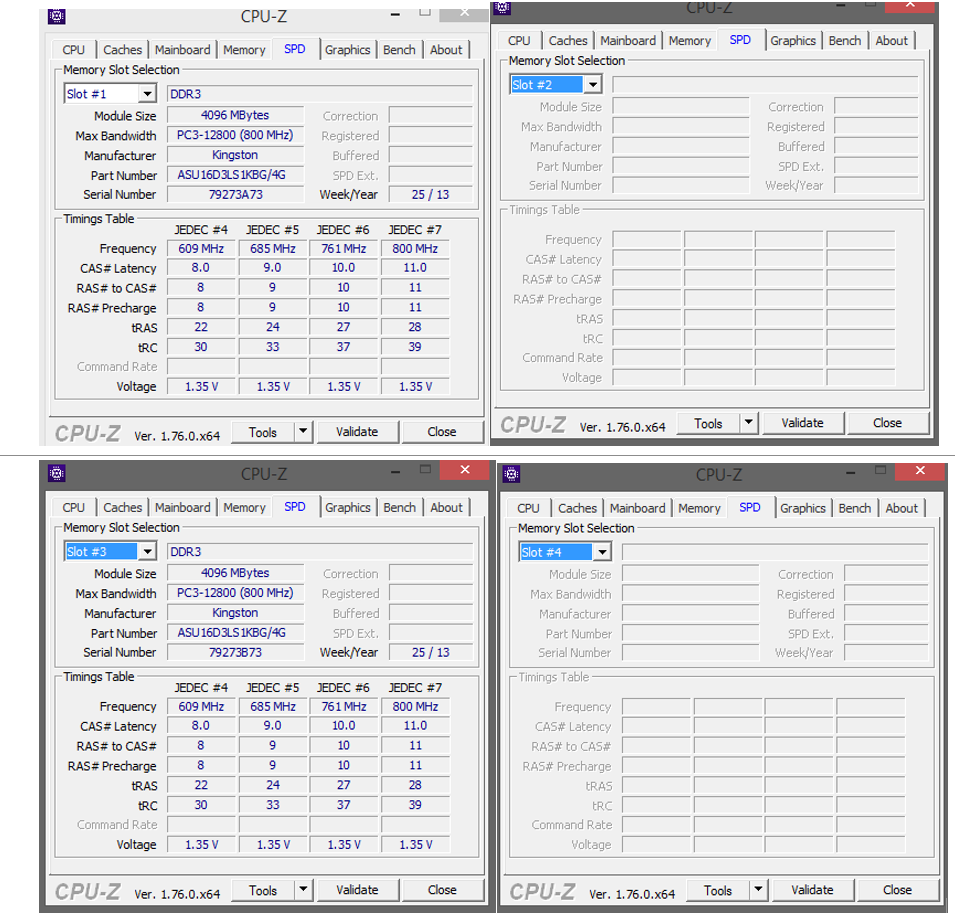Click Max Bandwidth PC3-12800 value in the Slot #3 window

click(235, 593)
